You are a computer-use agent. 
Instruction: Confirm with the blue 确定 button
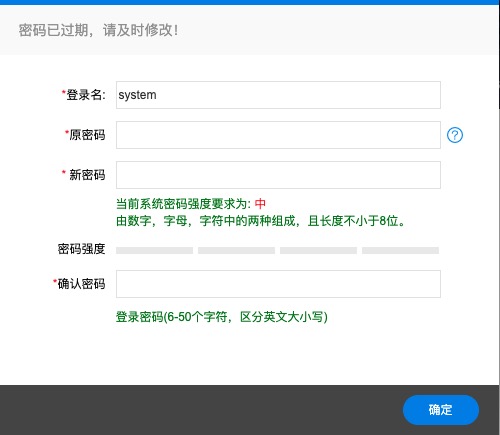coord(441,410)
